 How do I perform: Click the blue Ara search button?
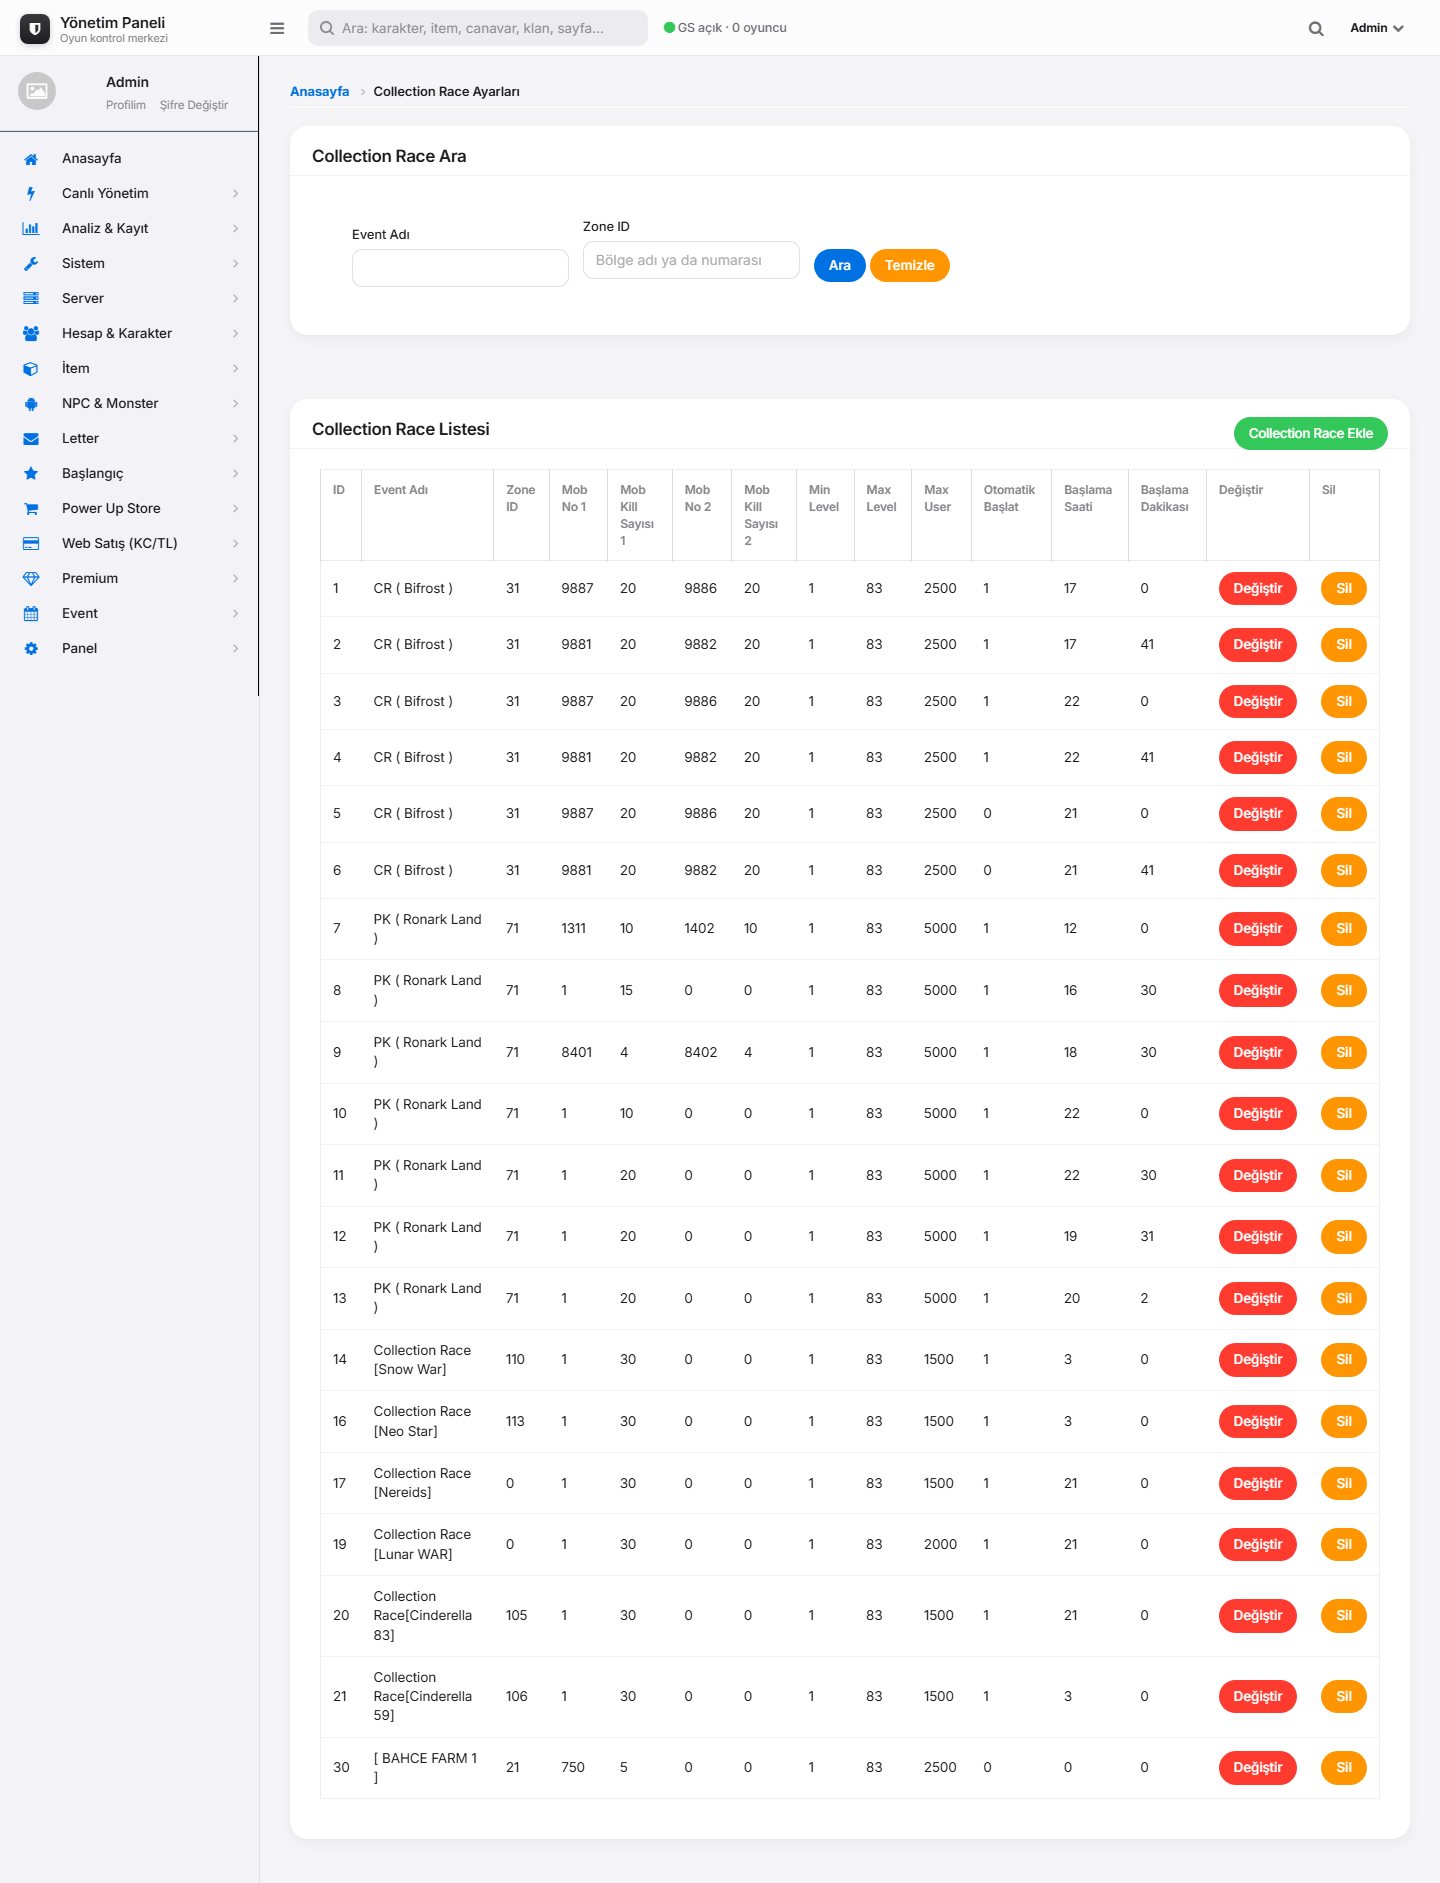click(x=840, y=265)
